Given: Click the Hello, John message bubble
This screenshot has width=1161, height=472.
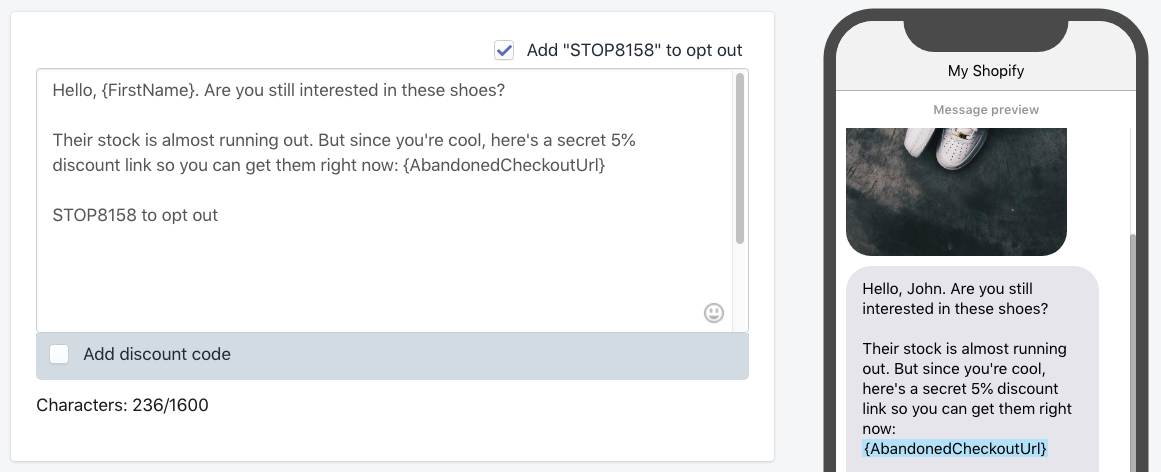Looking at the screenshot, I should [972, 369].
